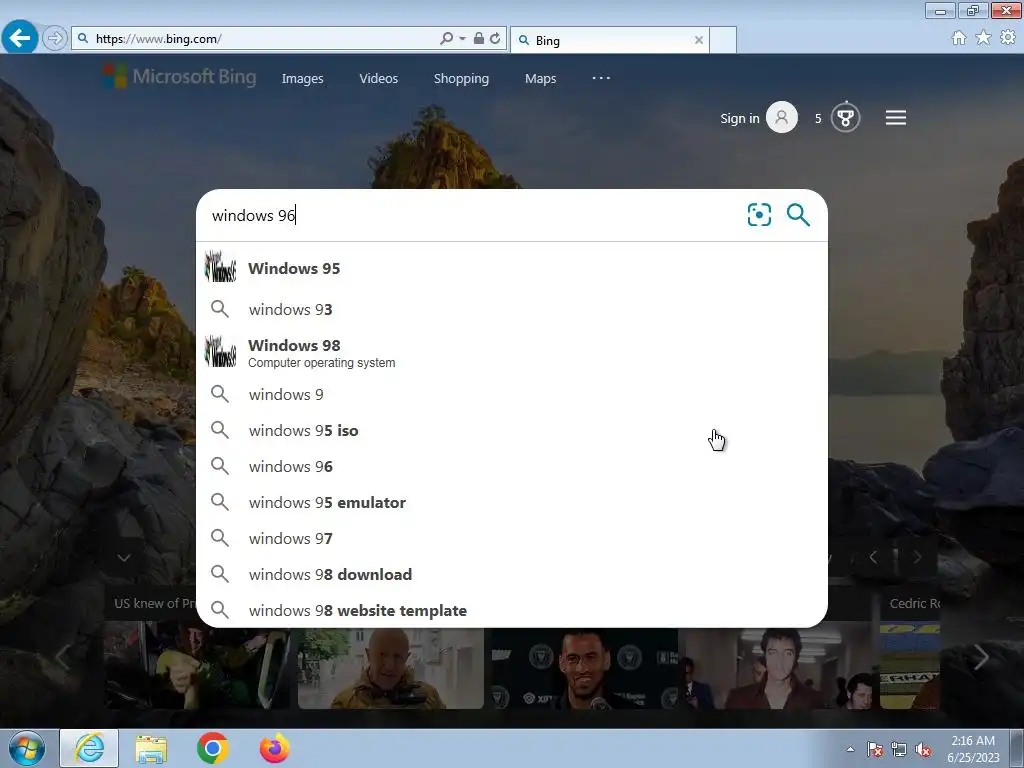
Task: Open the muted volume tray icon
Action: click(923, 749)
